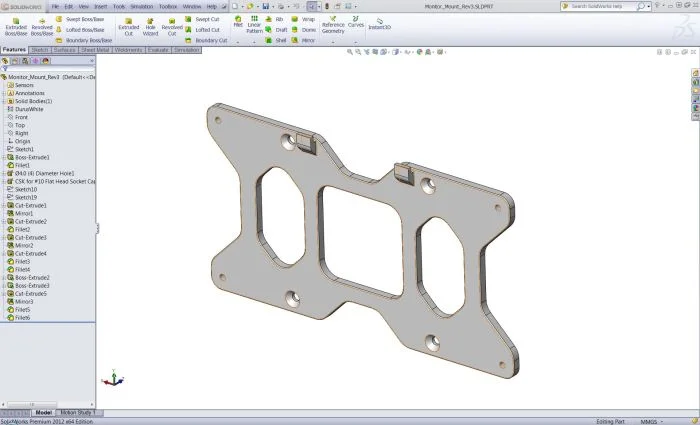Select Mirror3 in the feature tree
Viewport: 700px width, 425px height.
23,301
